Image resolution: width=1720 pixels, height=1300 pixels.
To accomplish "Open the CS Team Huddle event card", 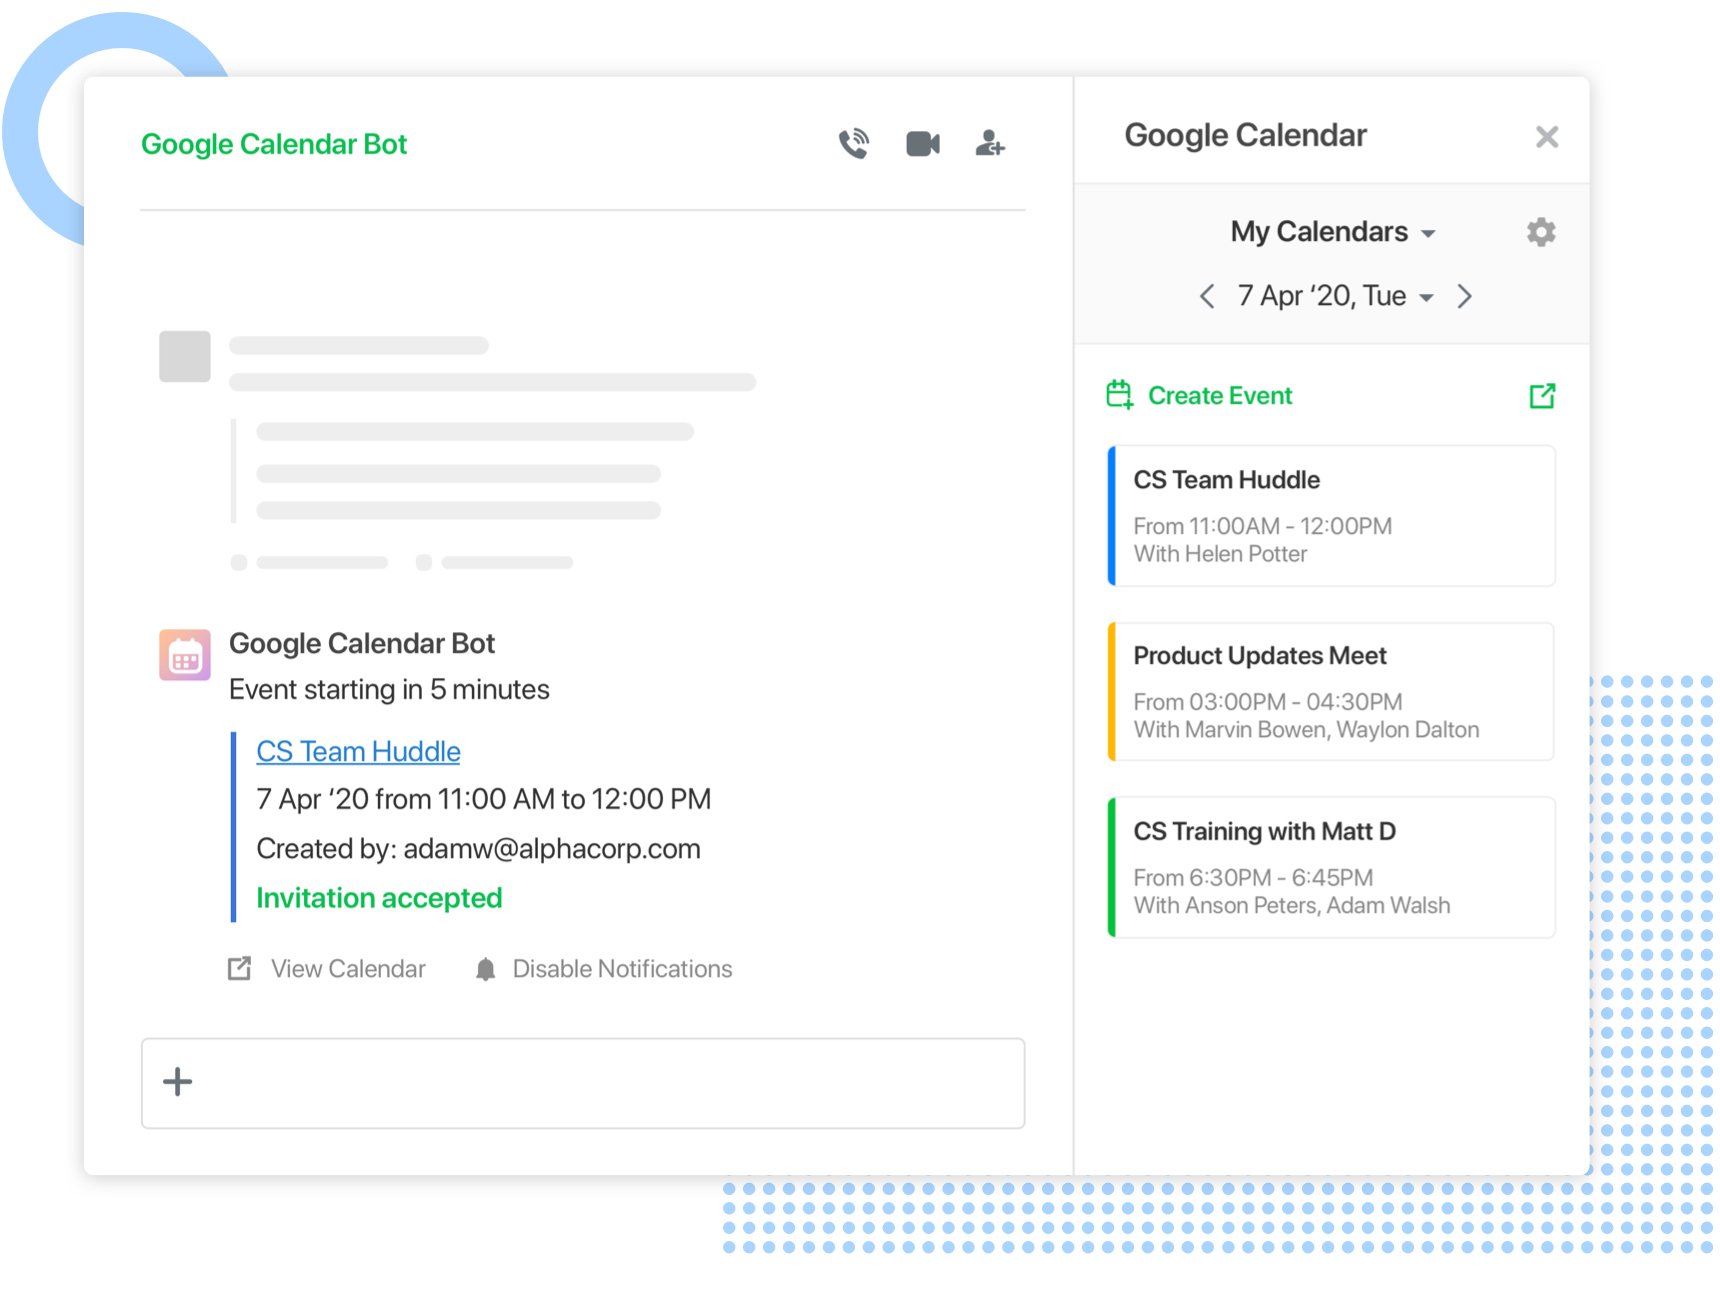I will click(1332, 516).
